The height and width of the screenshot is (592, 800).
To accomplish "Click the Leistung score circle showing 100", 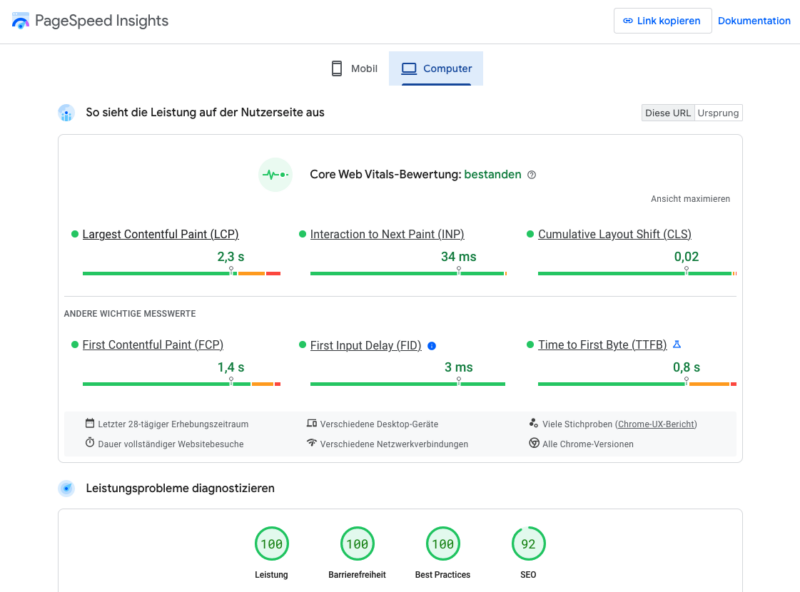I will [271, 544].
